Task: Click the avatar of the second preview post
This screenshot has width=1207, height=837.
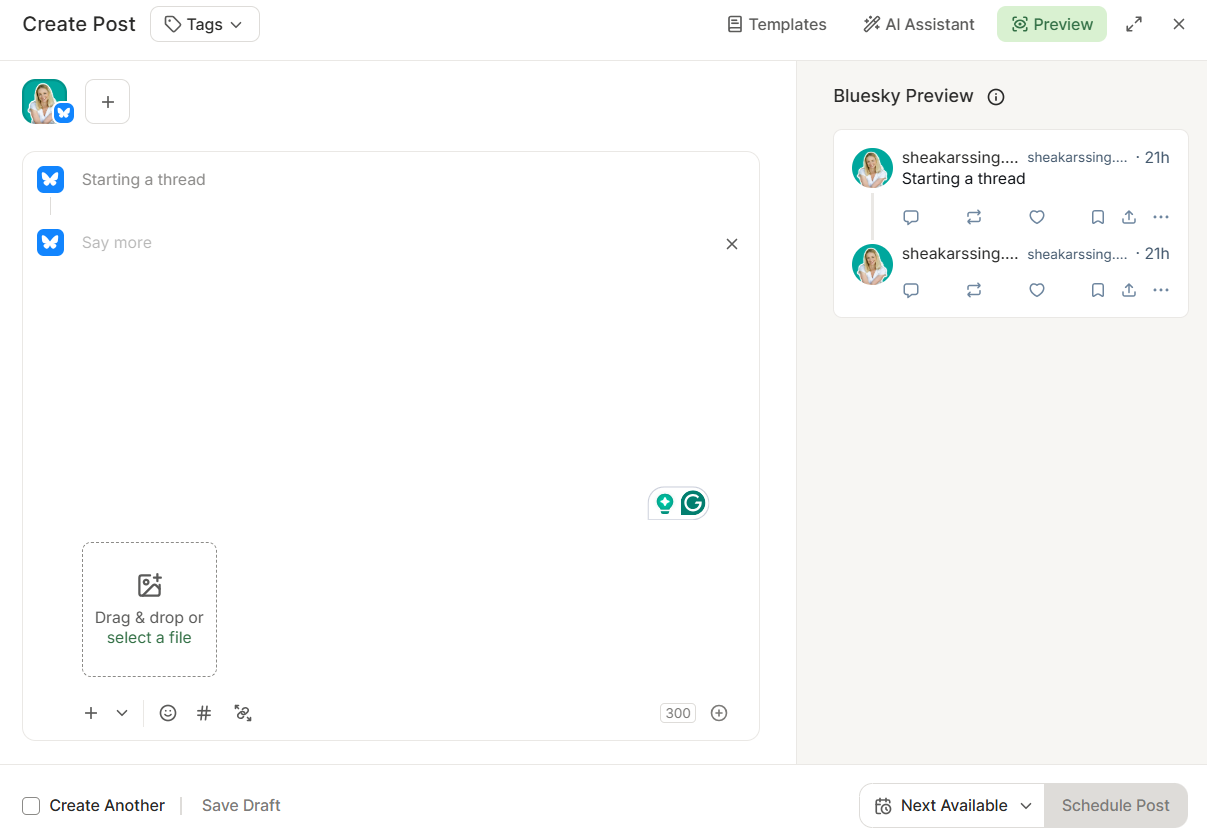Action: tap(872, 264)
